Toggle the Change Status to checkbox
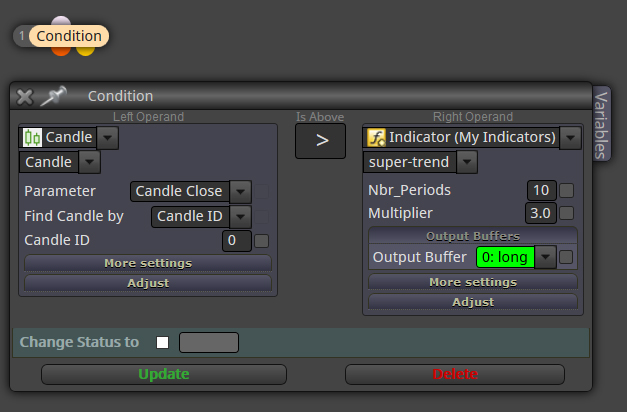Image resolution: width=627 pixels, height=412 pixels. [162, 342]
